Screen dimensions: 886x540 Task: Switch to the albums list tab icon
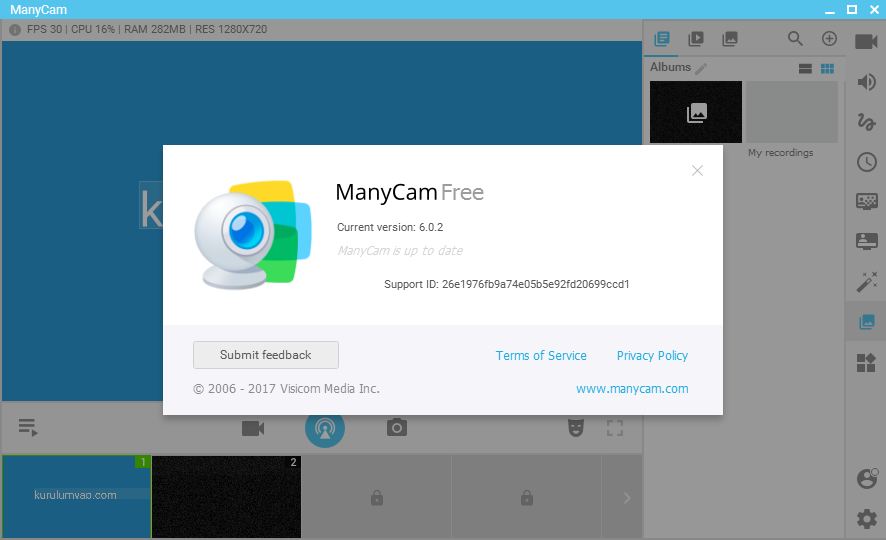tap(662, 38)
